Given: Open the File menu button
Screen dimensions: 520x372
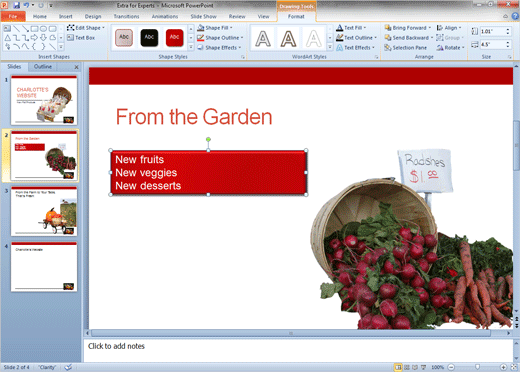Looking at the screenshot, I should (13, 16).
